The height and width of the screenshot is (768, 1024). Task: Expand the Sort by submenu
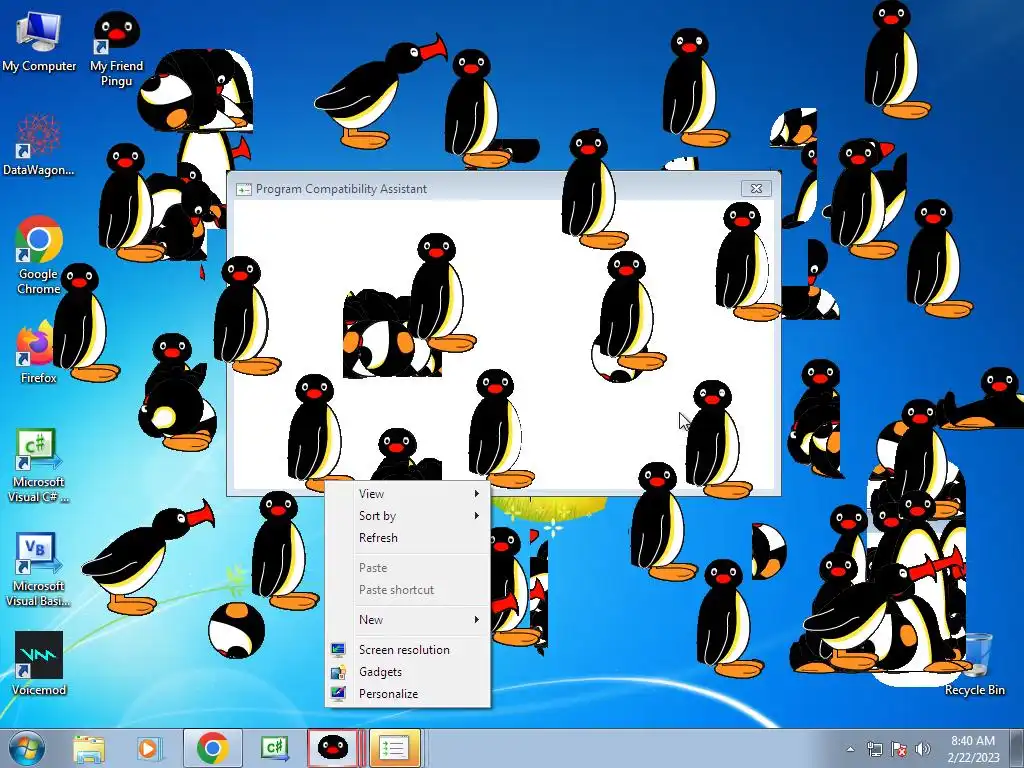408,516
